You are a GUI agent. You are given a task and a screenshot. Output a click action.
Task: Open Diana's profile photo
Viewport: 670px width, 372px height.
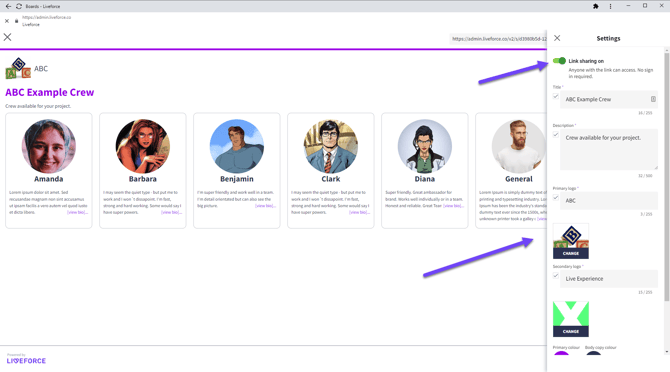tap(425, 146)
